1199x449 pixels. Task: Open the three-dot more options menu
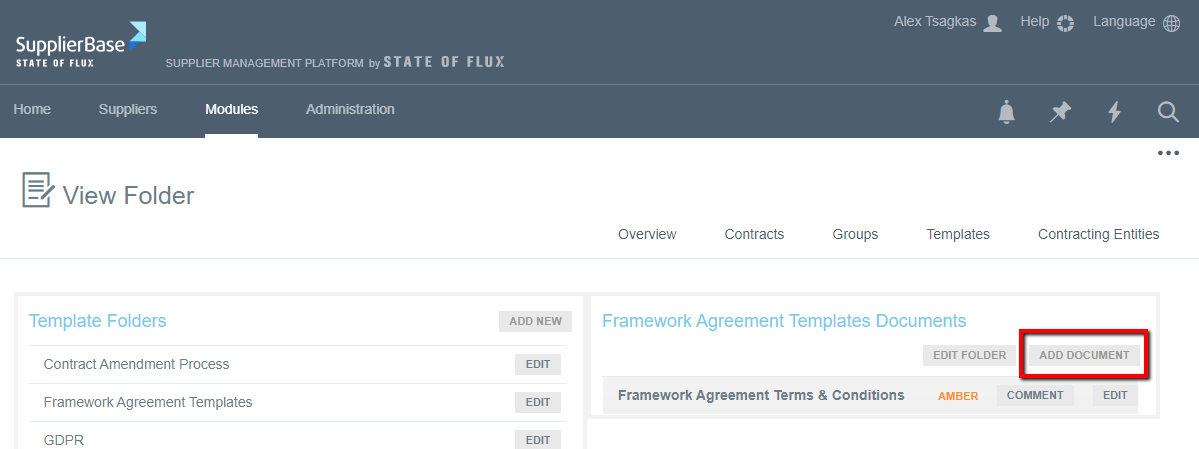click(1168, 153)
